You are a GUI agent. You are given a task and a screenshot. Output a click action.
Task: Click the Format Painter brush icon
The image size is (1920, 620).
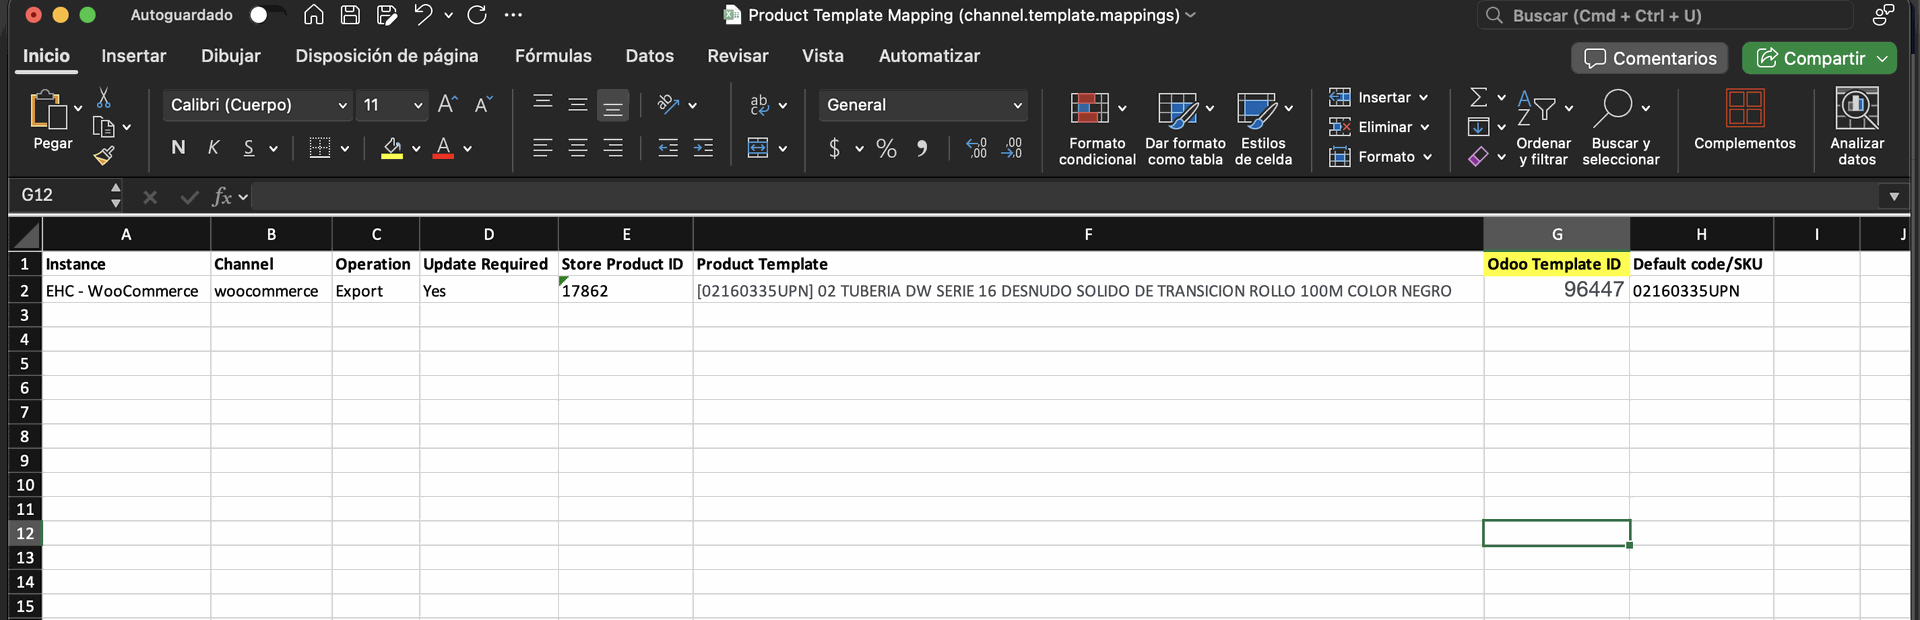coord(104,155)
